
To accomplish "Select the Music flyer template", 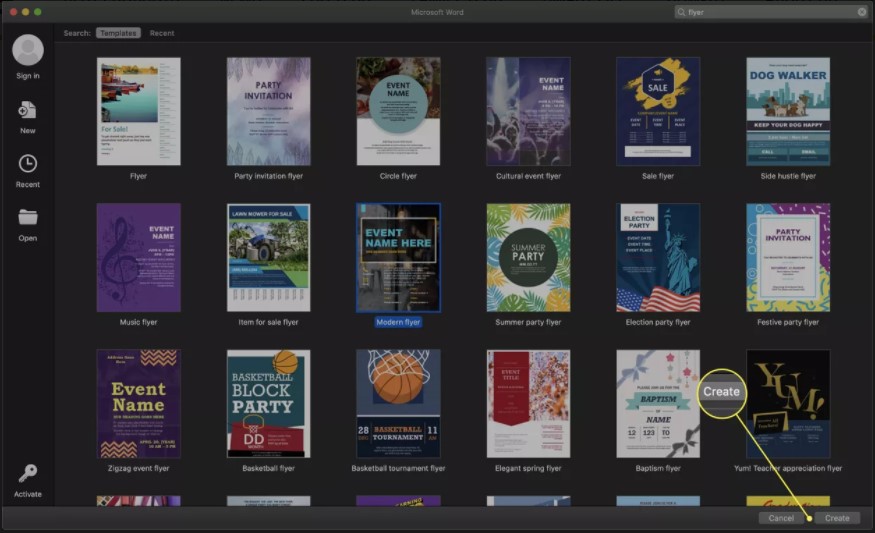I will 138,258.
